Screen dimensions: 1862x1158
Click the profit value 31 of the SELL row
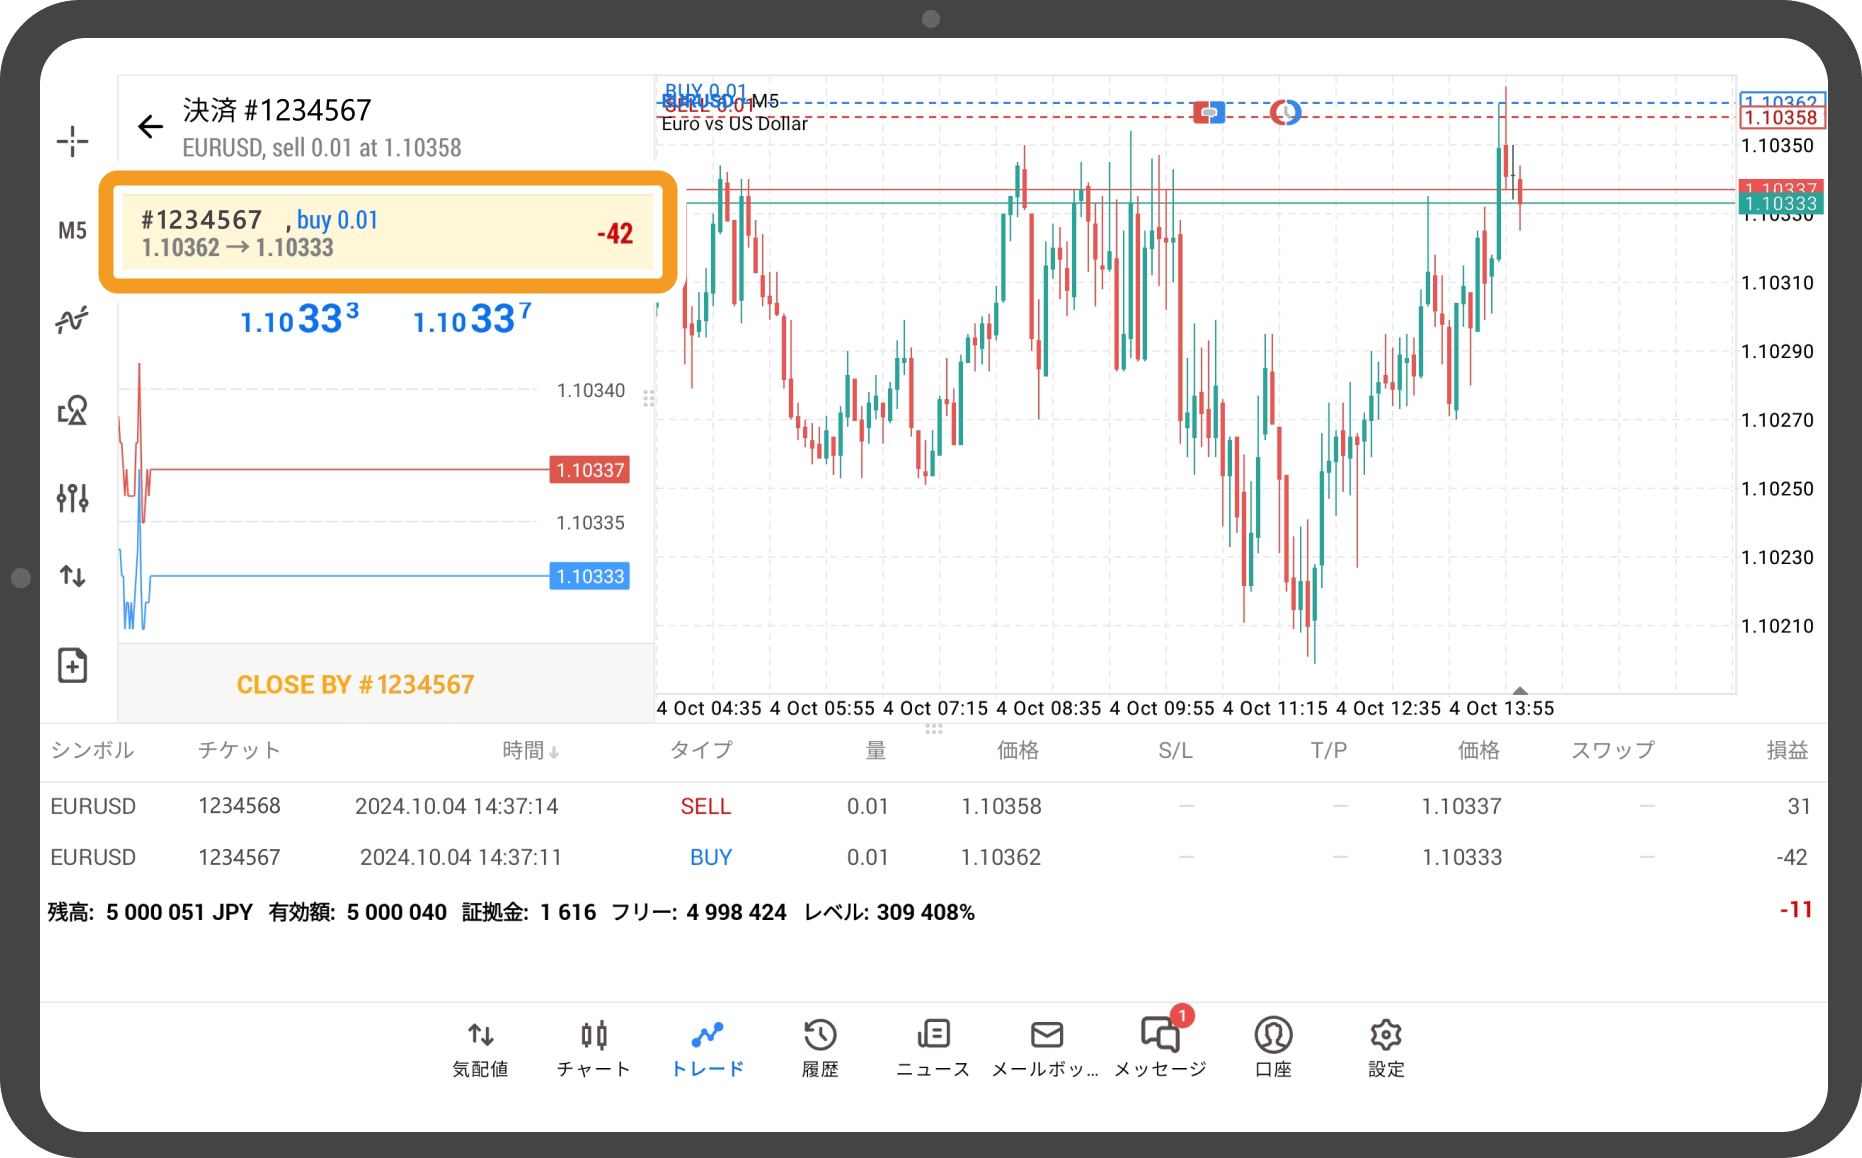(x=1799, y=806)
